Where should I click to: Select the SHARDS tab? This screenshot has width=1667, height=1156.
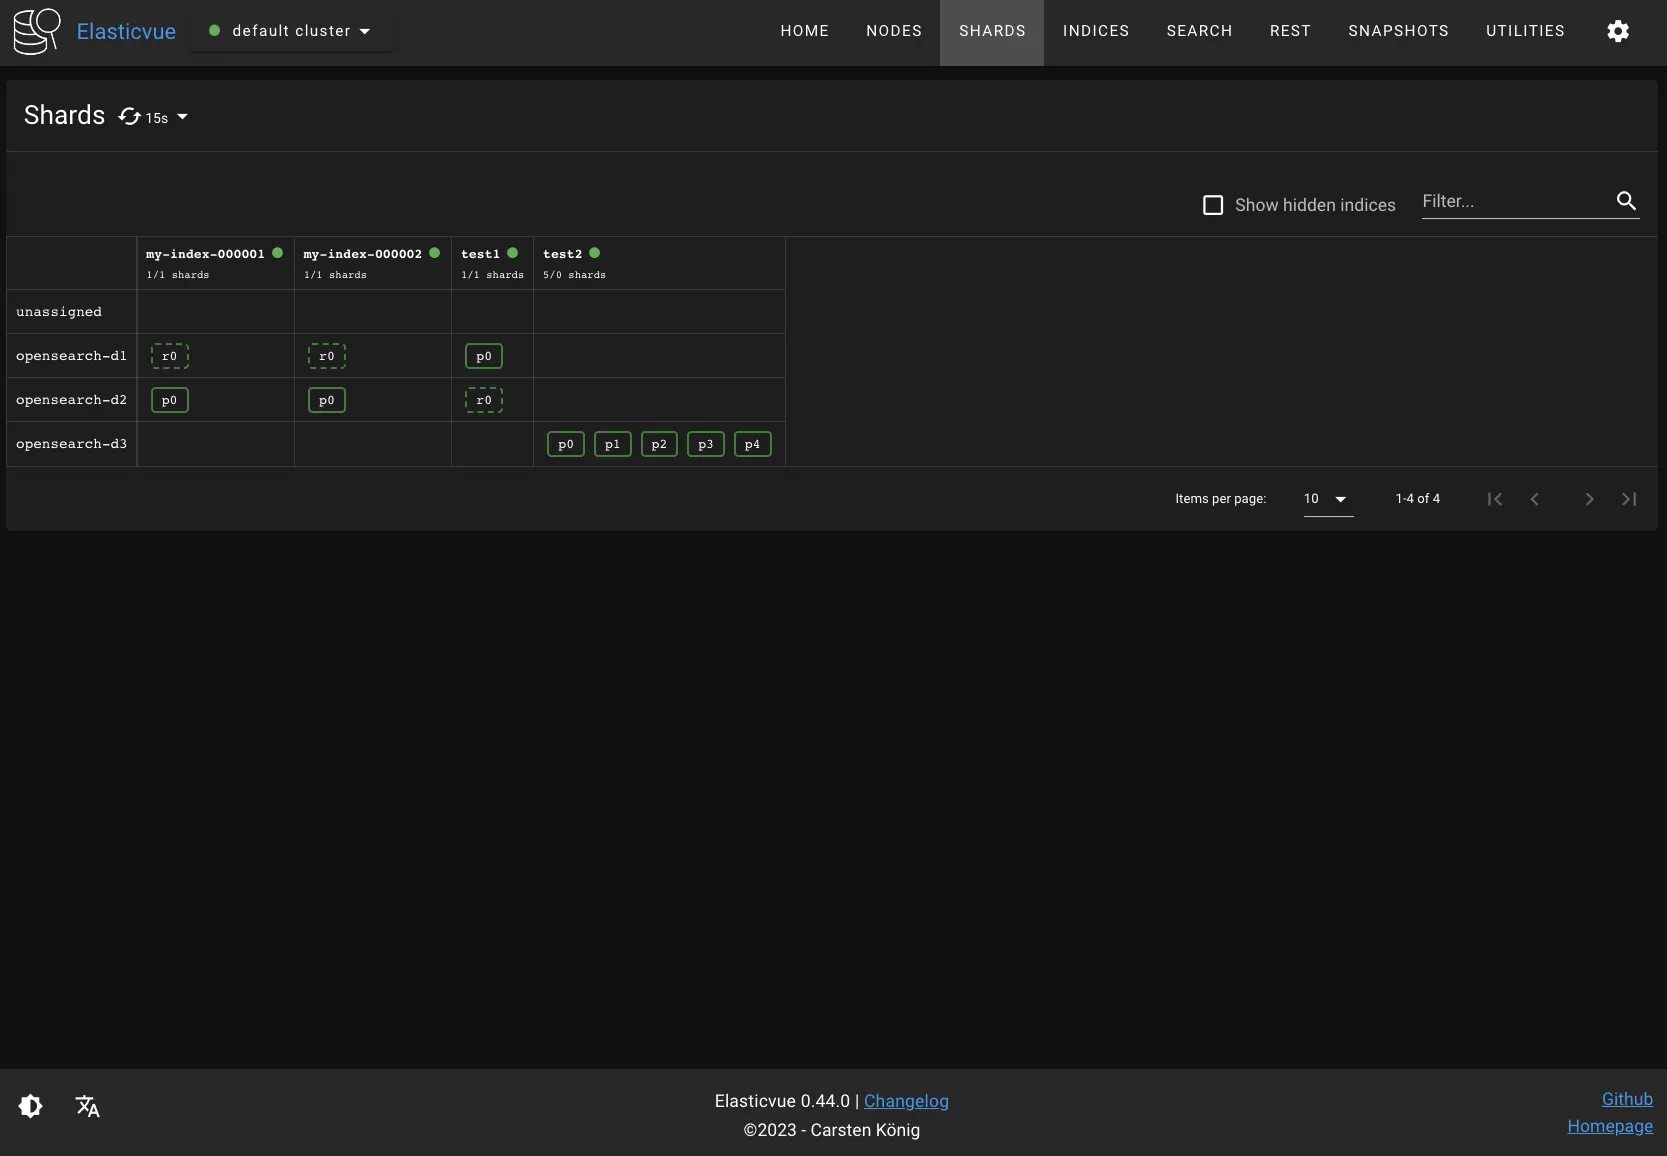(x=992, y=31)
